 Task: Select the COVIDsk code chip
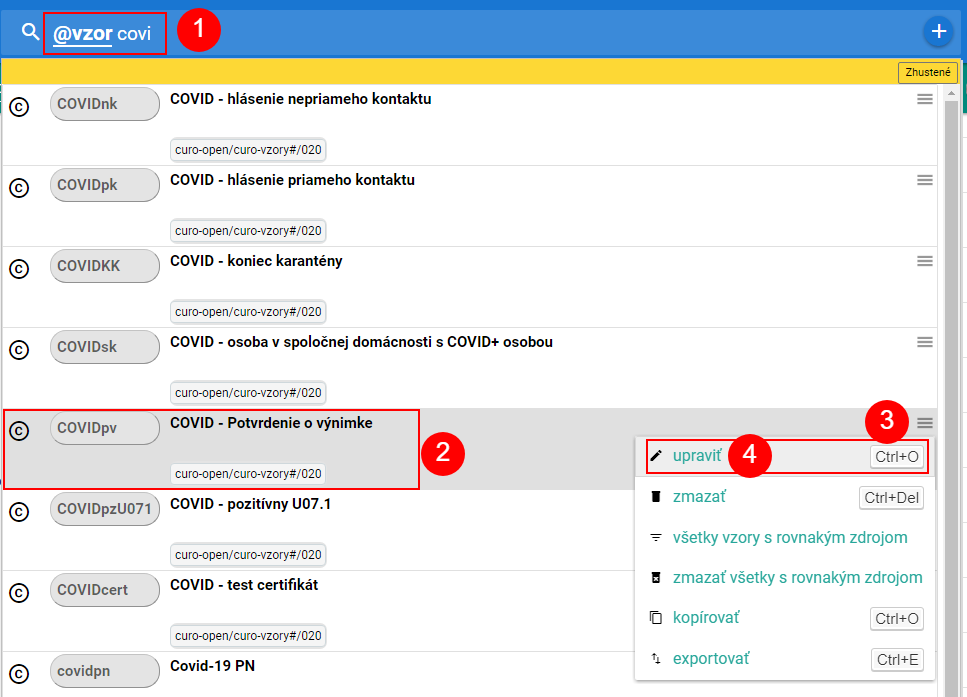[105, 347]
